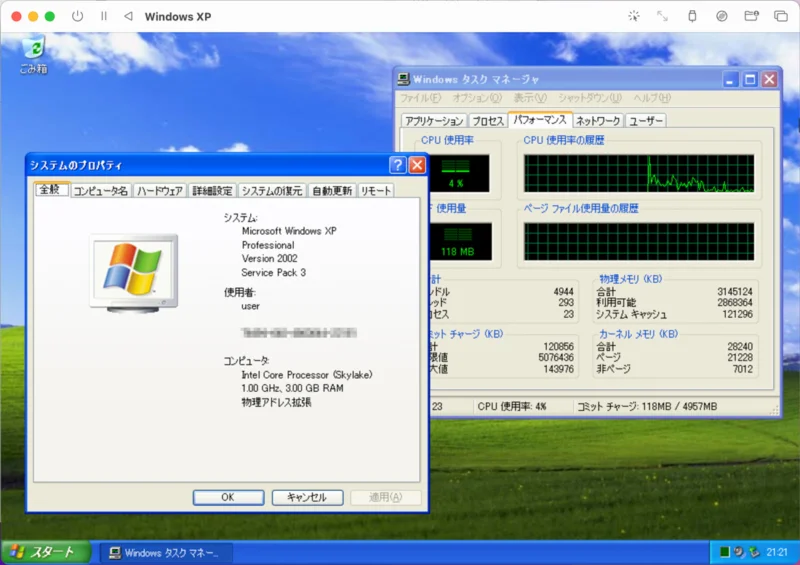Open the Recycle Bin desktop icon
800x565 pixels.
(34, 55)
